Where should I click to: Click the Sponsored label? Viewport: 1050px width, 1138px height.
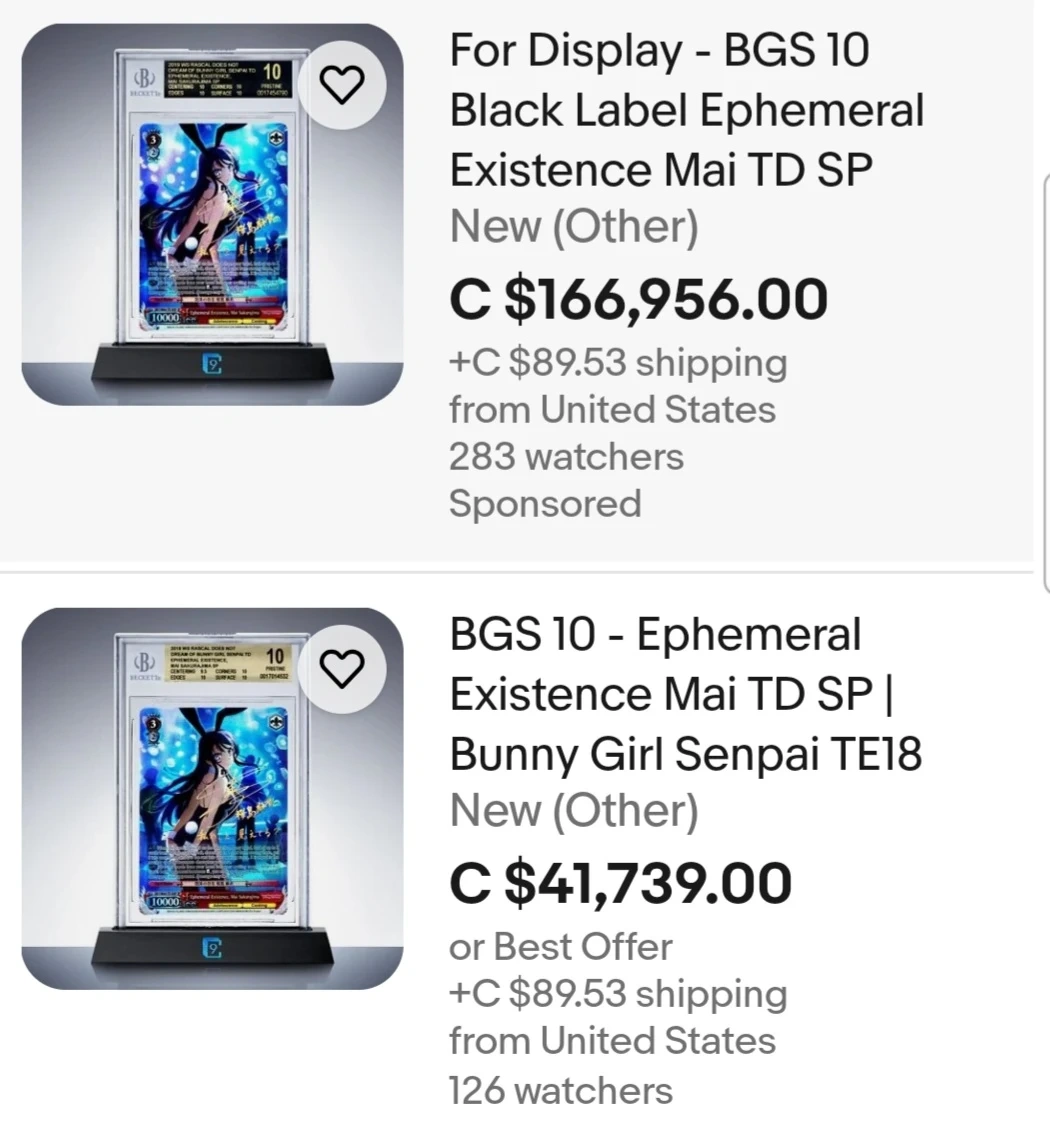544,503
